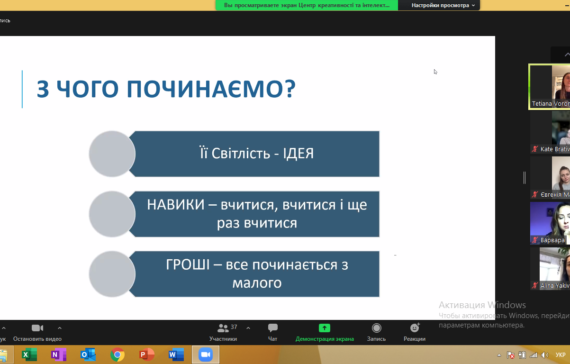Collapse the participant video strip arrow
Screen dimensions: 570x364
coord(566,55)
